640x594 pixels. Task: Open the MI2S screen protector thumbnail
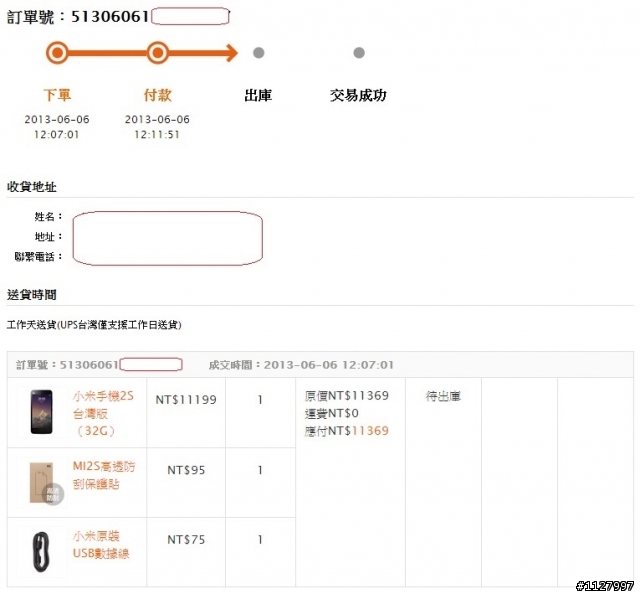(x=42, y=482)
